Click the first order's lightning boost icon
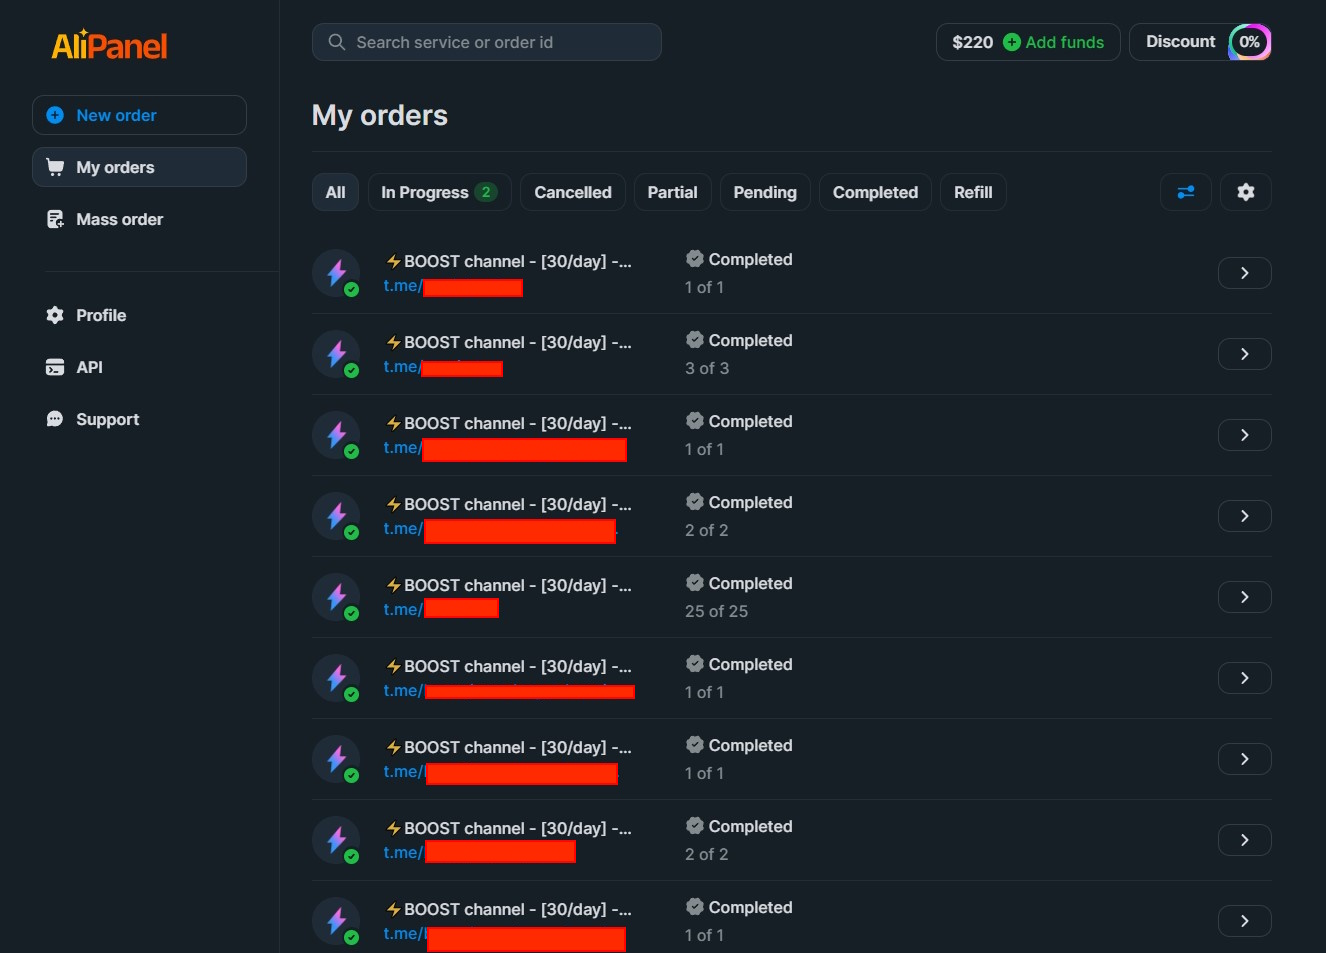The height and width of the screenshot is (953, 1326). [x=336, y=273]
